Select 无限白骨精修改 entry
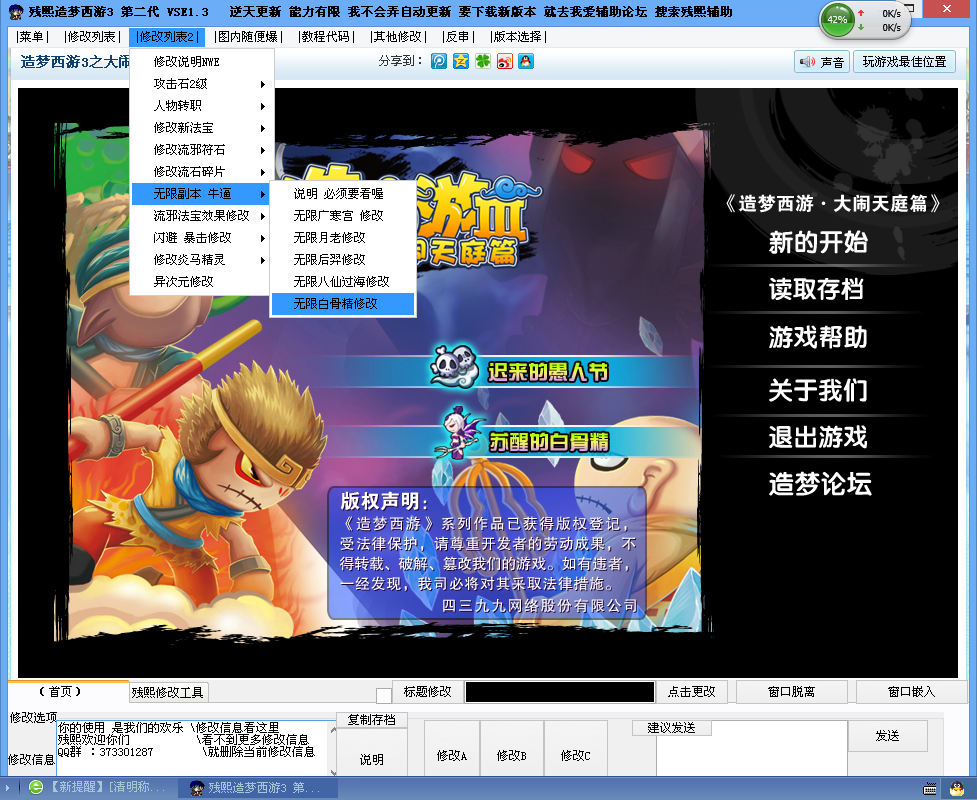977x800 pixels. tap(343, 303)
